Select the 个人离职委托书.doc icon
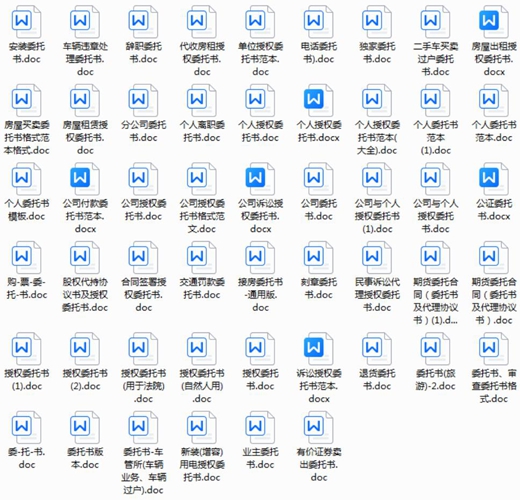Screen dimensions: 520x500 pos(202,100)
